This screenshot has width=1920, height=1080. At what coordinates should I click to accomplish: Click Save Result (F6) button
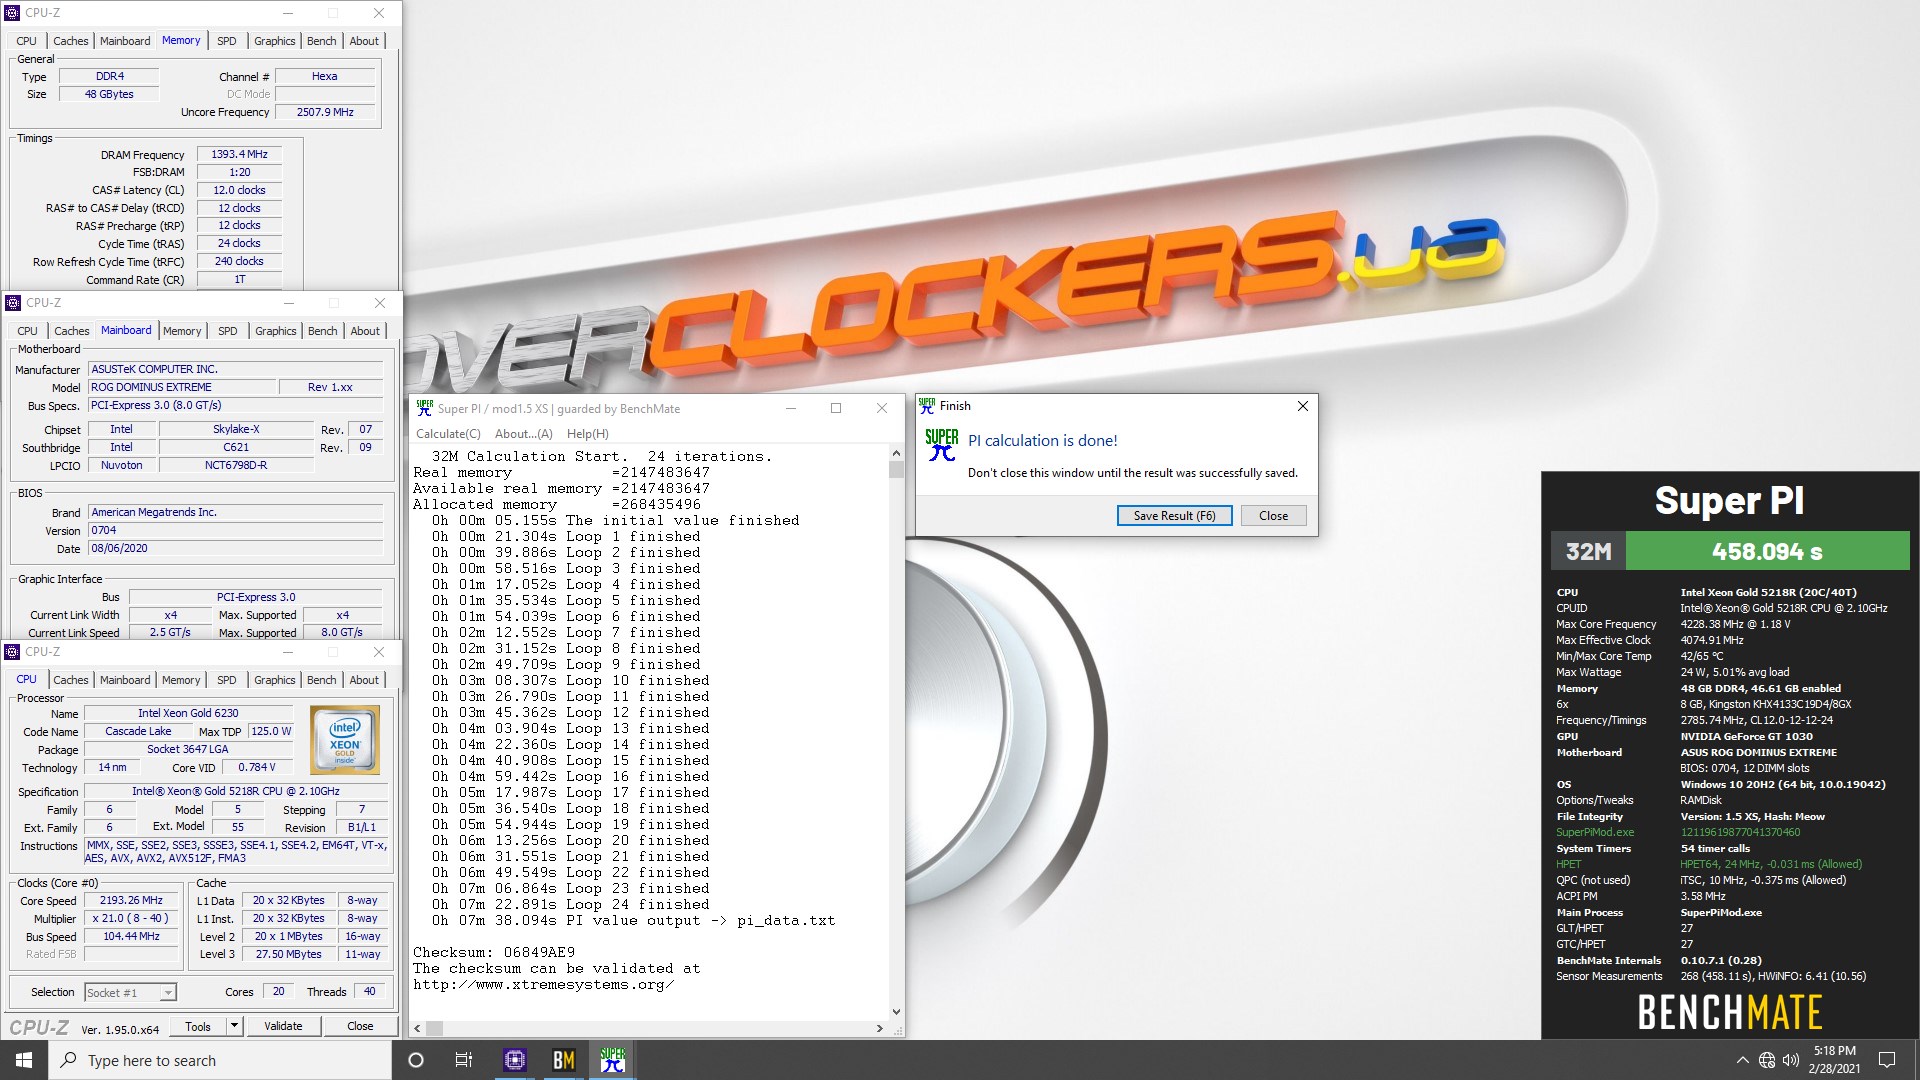[1174, 516]
